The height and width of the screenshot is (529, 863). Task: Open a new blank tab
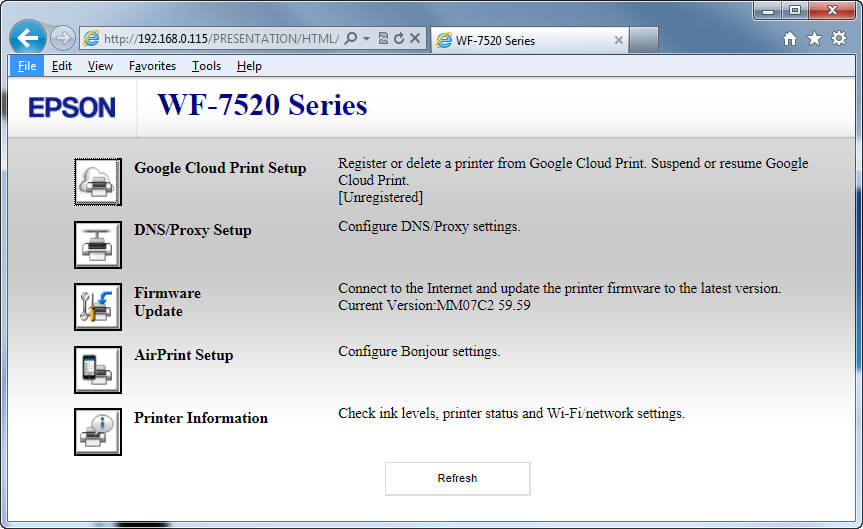[643, 40]
